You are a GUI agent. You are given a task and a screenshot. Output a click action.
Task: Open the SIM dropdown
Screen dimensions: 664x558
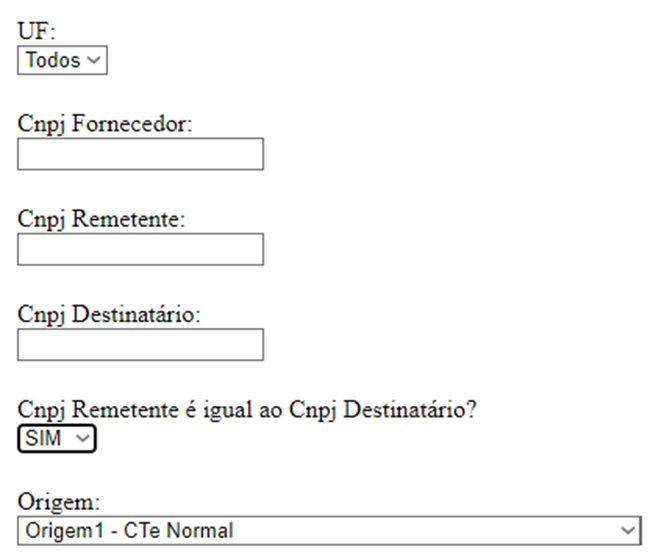click(x=56, y=438)
